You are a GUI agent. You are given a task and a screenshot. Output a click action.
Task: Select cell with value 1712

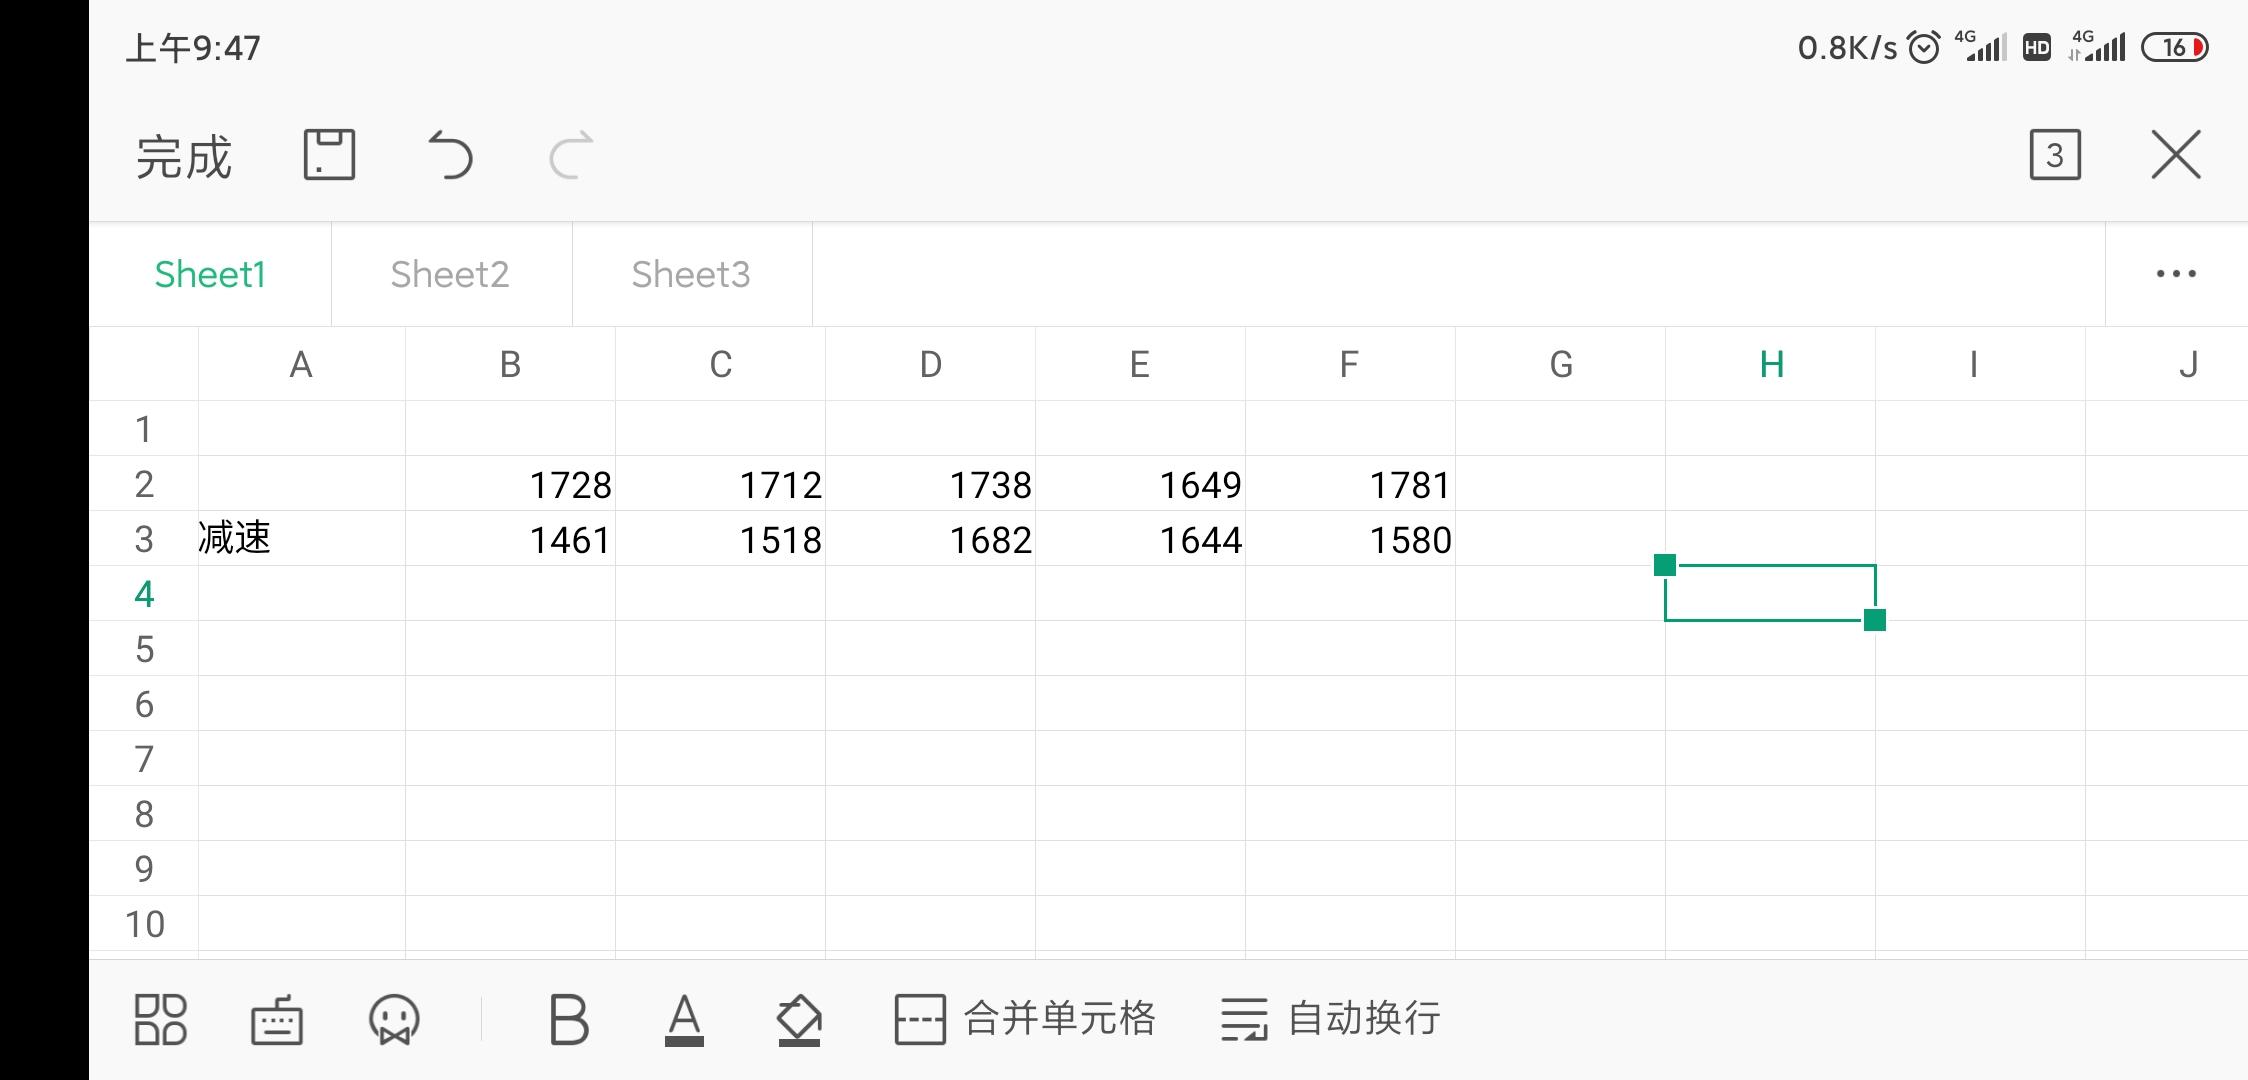(720, 484)
